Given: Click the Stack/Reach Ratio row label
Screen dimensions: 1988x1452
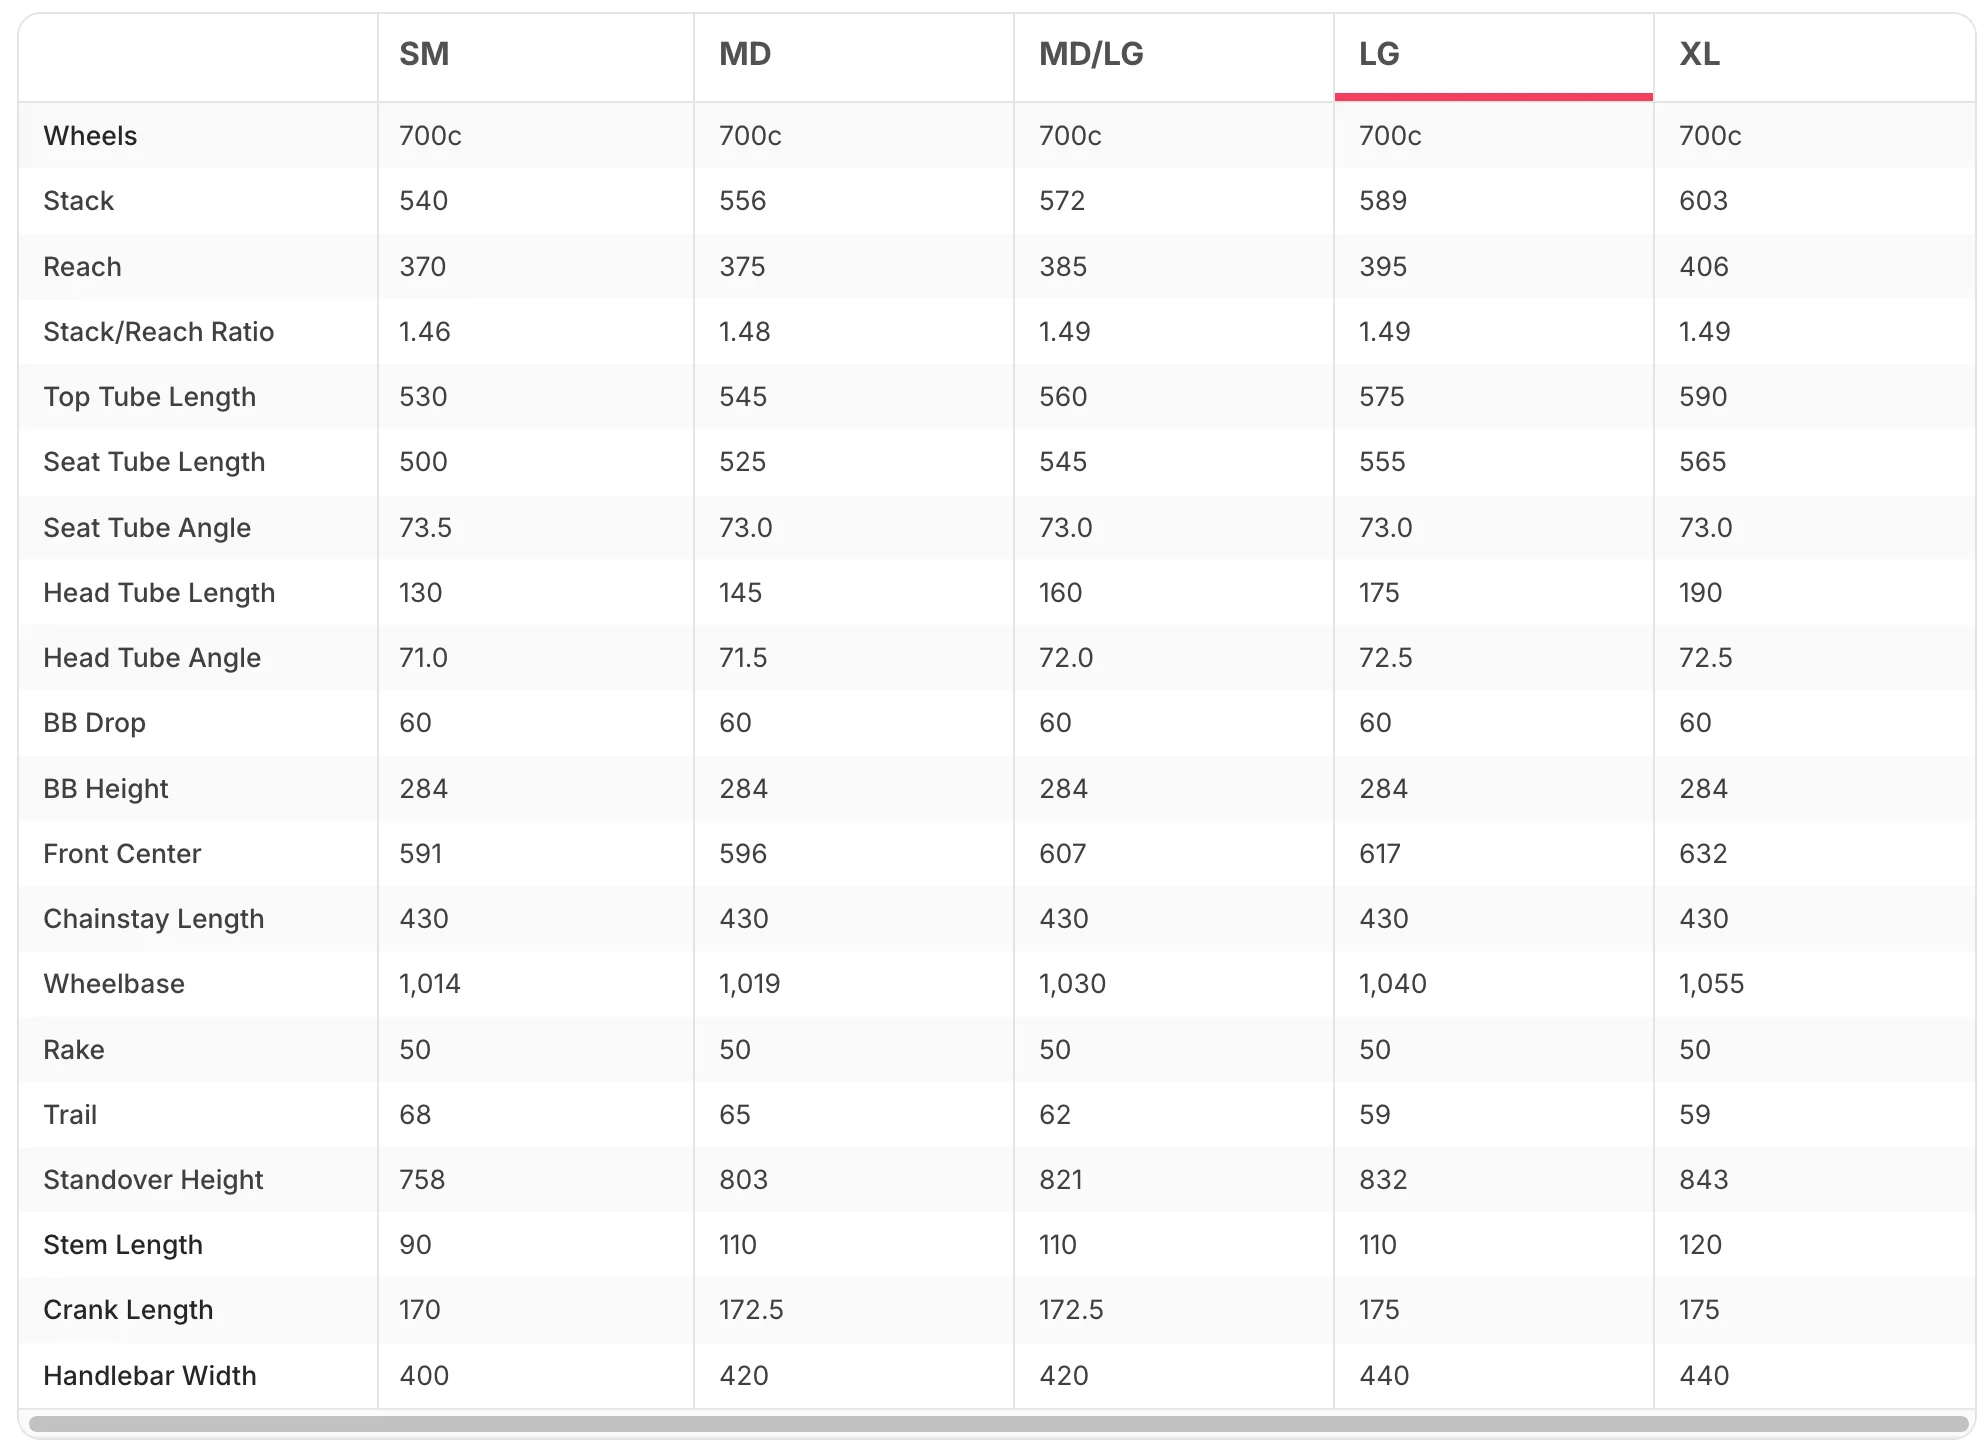Looking at the screenshot, I should (158, 332).
